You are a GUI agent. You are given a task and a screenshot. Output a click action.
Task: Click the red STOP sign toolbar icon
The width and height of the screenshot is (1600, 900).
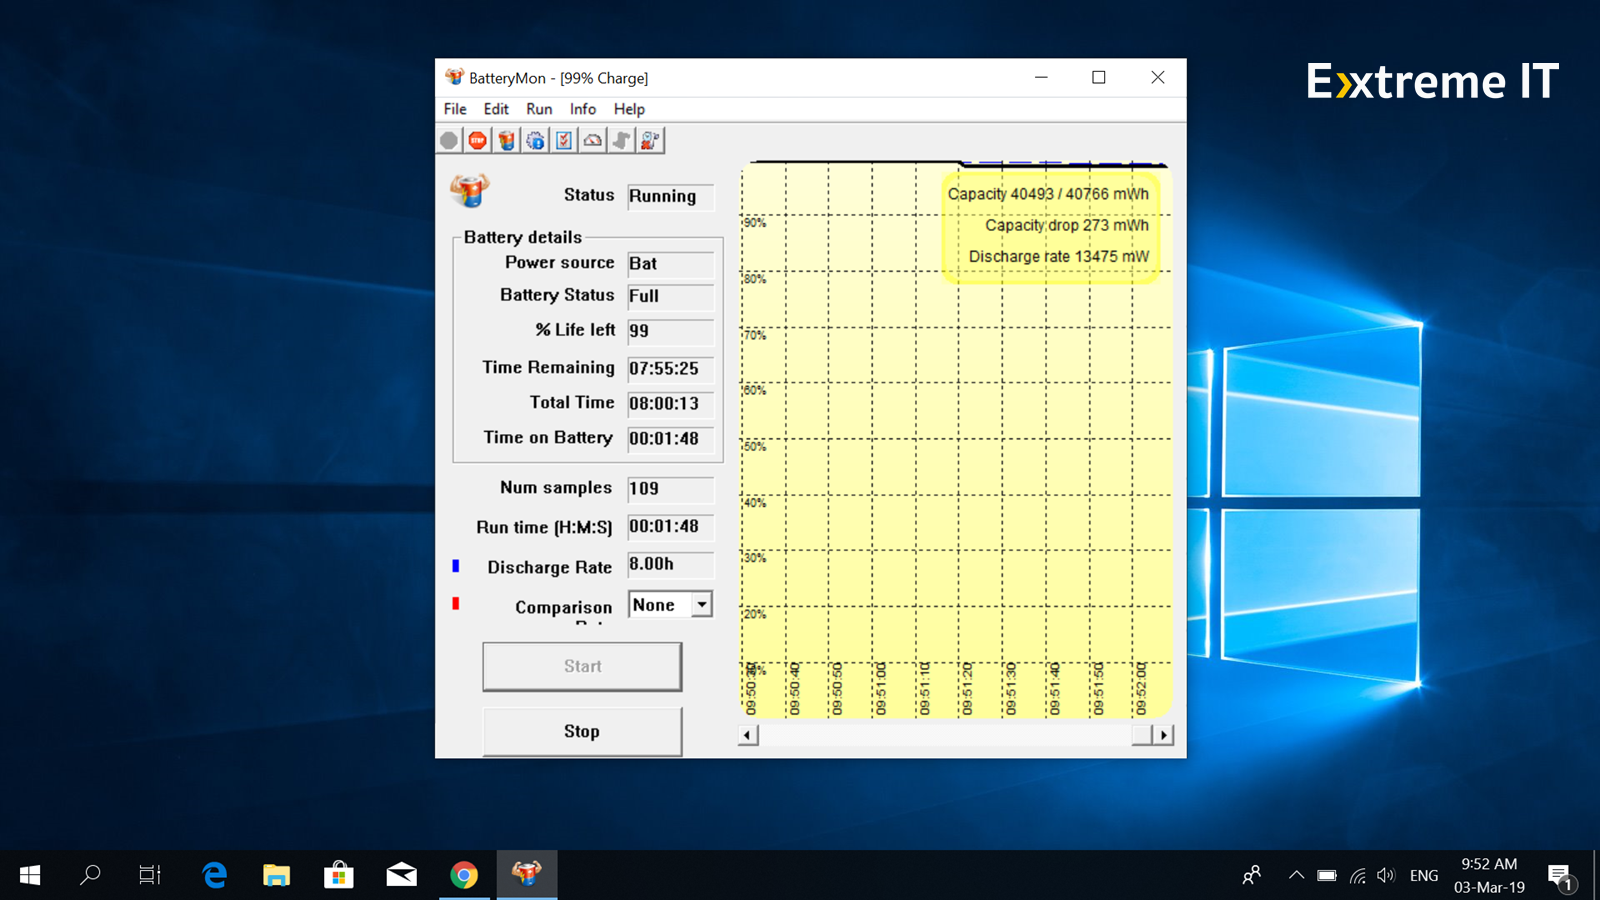point(478,141)
